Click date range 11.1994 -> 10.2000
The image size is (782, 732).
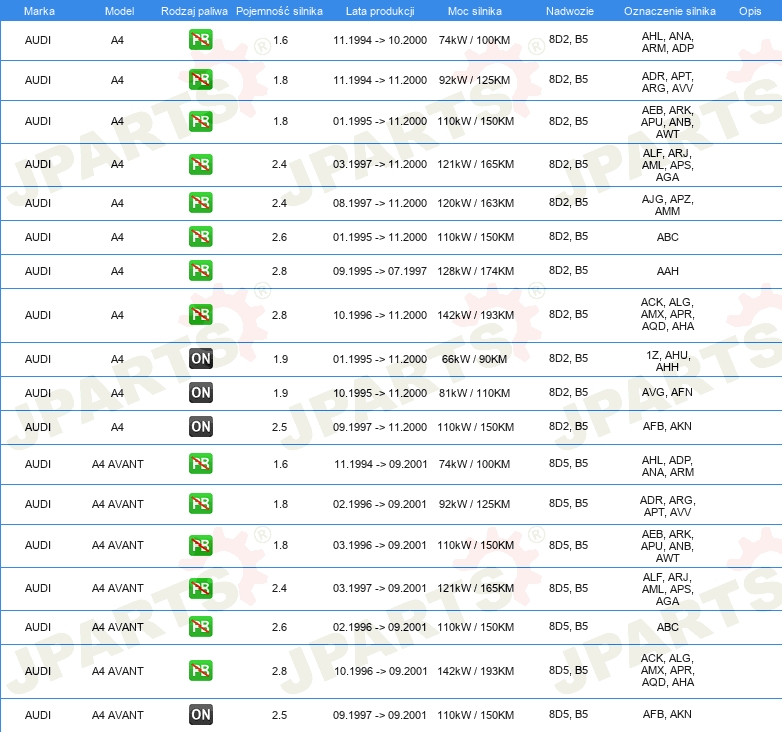pyautogui.click(x=380, y=40)
